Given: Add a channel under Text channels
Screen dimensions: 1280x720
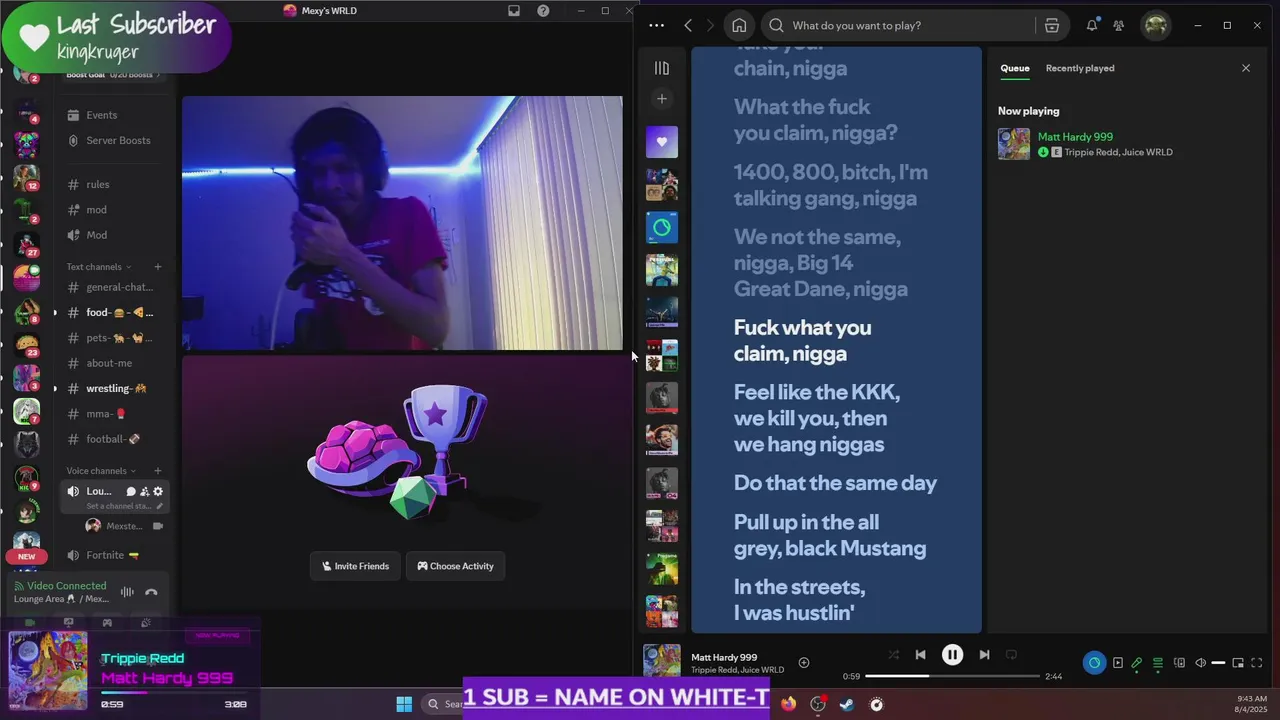Looking at the screenshot, I should point(157,267).
